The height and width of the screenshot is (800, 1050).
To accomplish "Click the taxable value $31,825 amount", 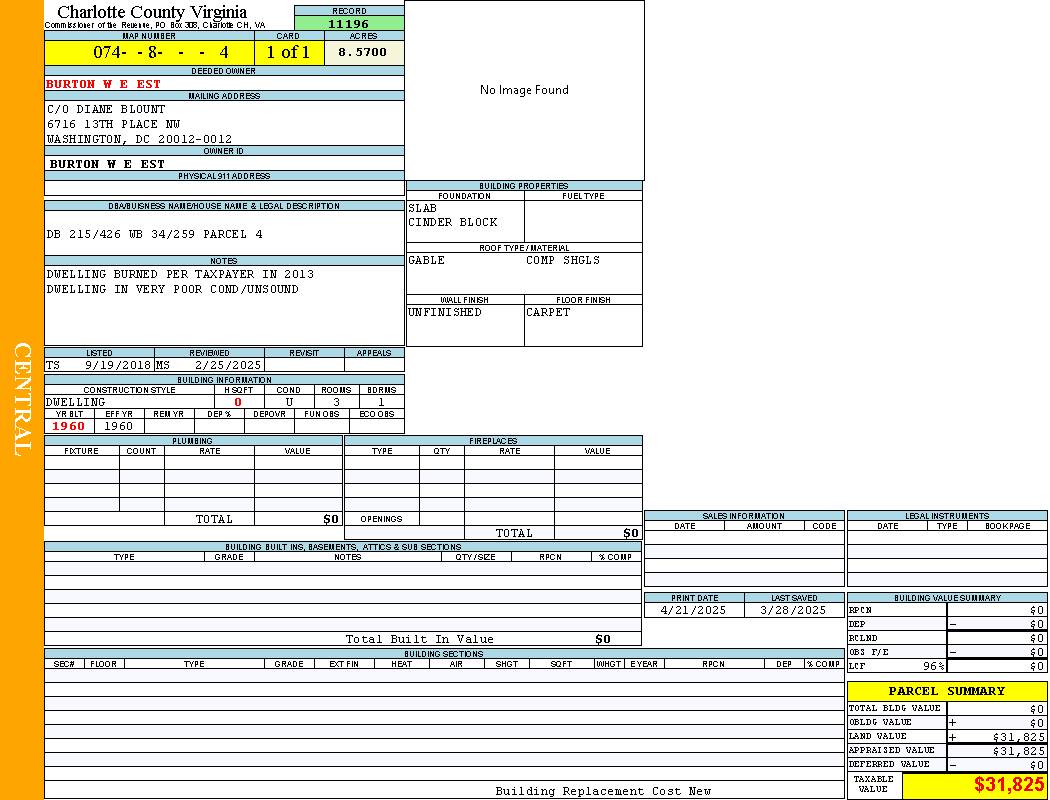I will click(1009, 785).
